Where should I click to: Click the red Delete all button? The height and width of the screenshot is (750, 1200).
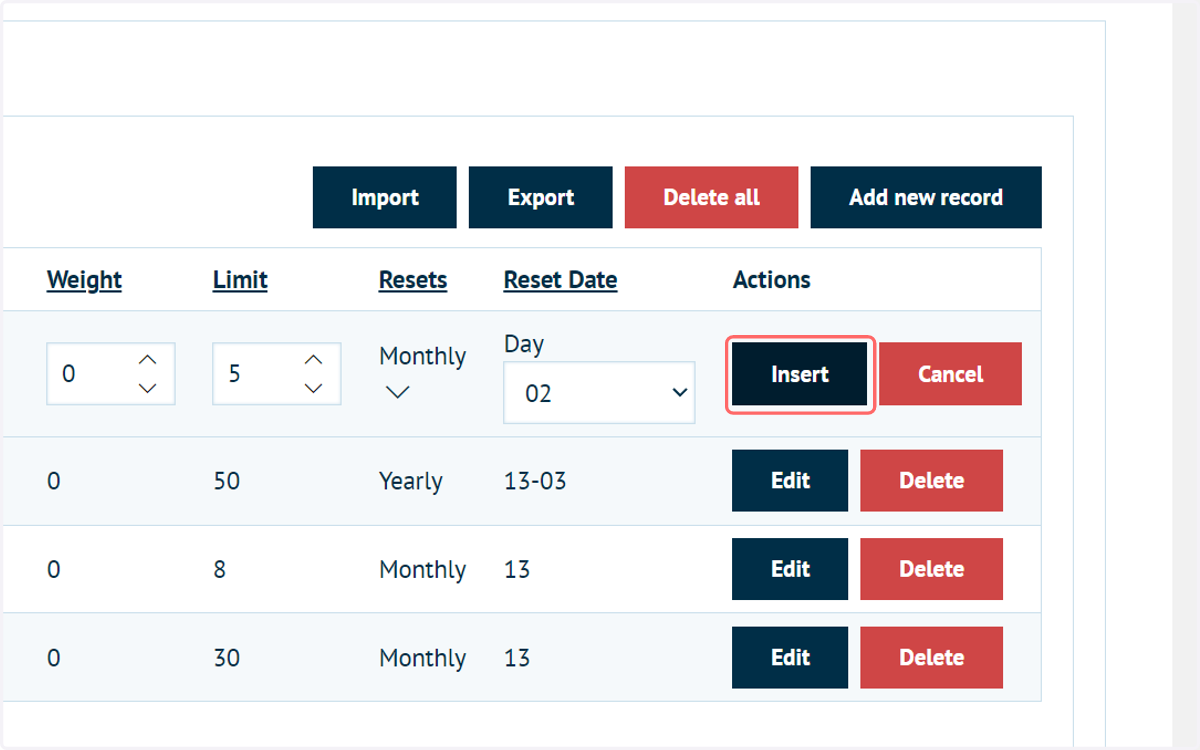click(712, 197)
